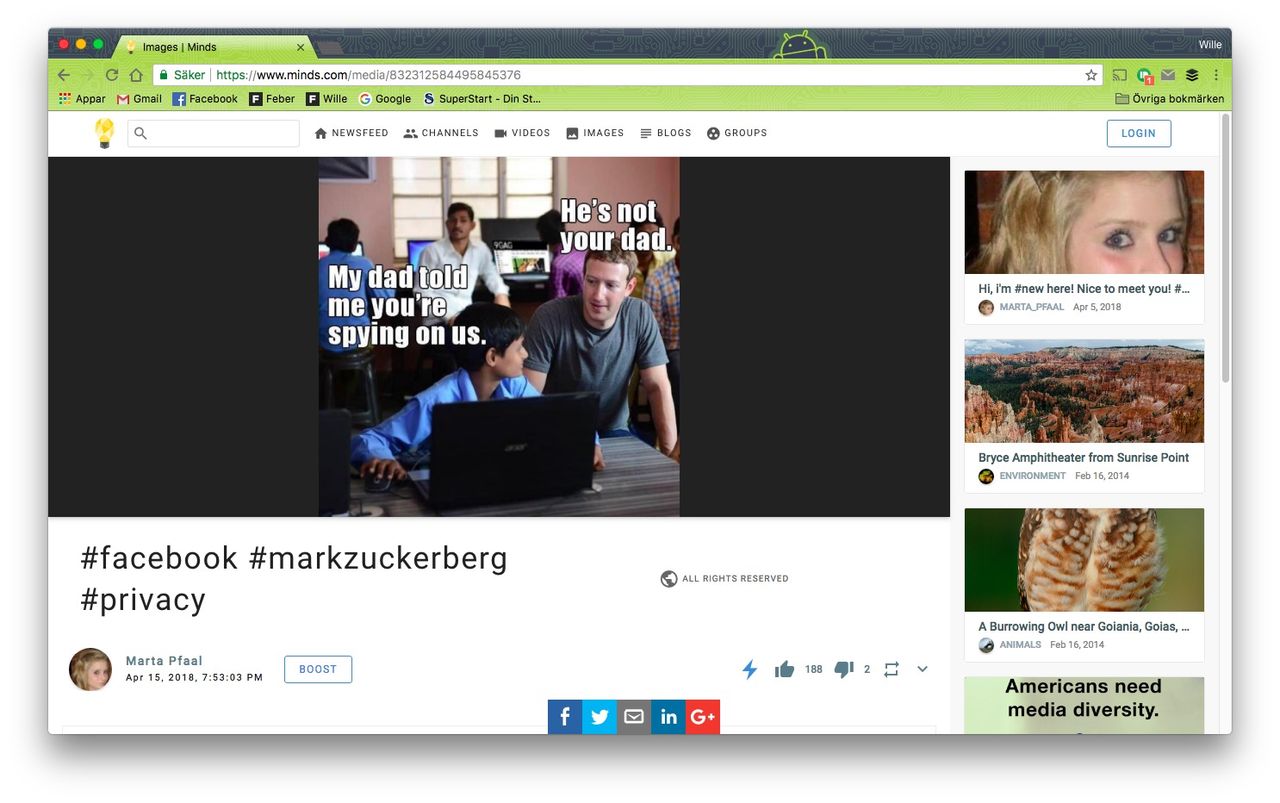Share the post on LinkedIn
The height and width of the screenshot is (803, 1280).
point(668,716)
